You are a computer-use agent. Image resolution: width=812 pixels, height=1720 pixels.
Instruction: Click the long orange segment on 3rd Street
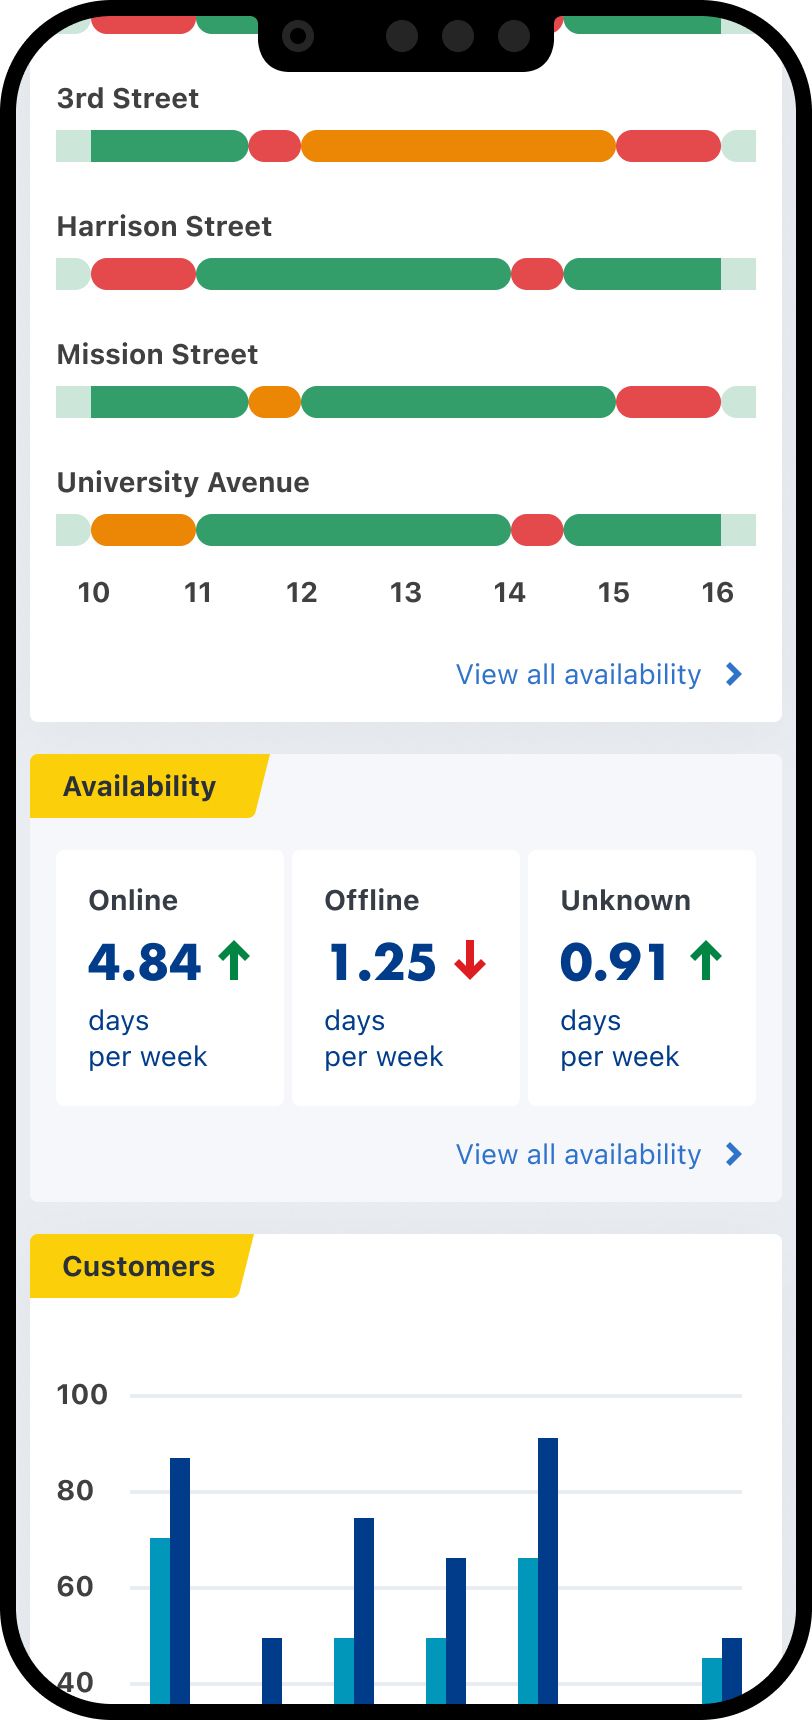point(458,146)
